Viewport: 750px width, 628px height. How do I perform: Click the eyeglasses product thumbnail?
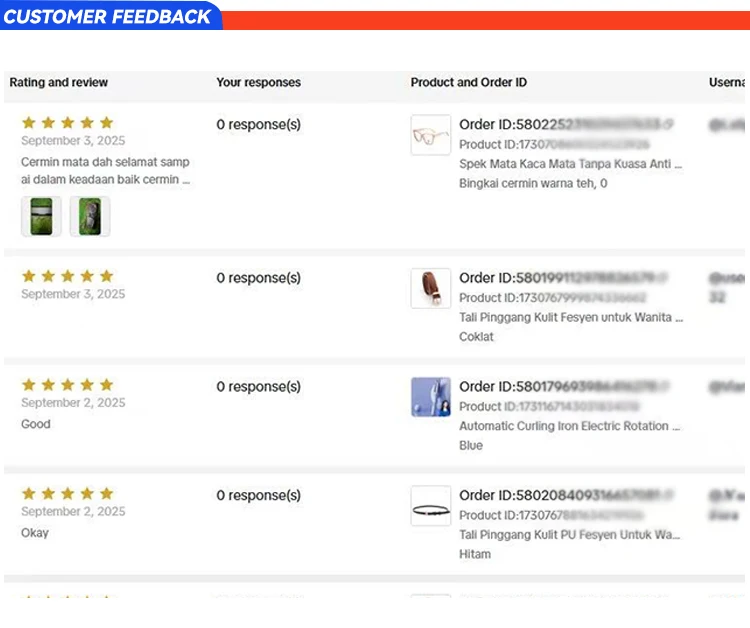click(x=430, y=135)
